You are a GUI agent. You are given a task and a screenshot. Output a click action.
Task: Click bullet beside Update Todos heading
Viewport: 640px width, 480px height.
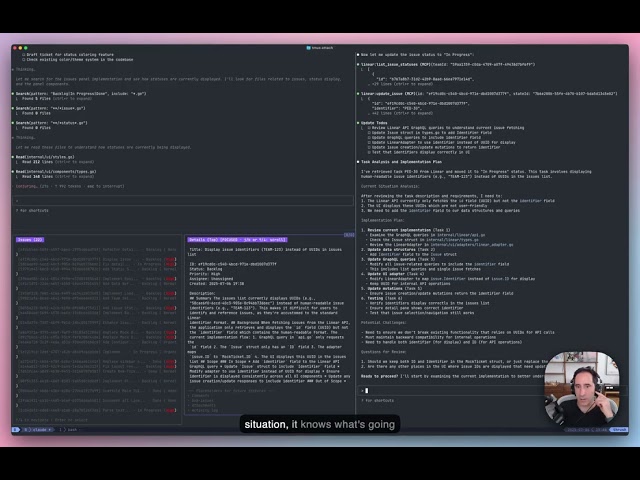coord(358,122)
